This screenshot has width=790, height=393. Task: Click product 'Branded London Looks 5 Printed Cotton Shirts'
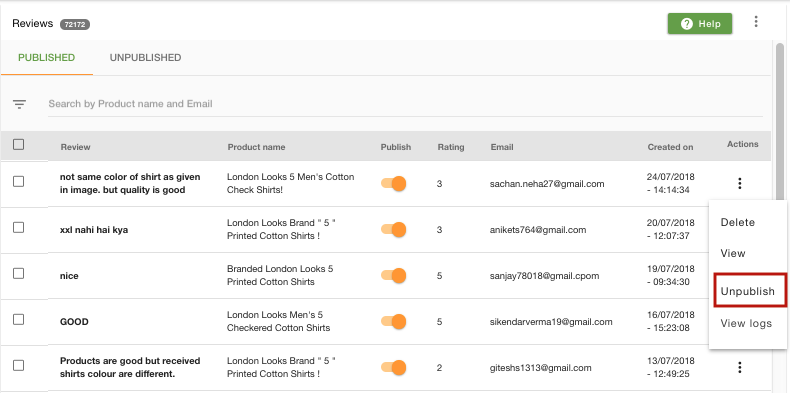[280, 275]
